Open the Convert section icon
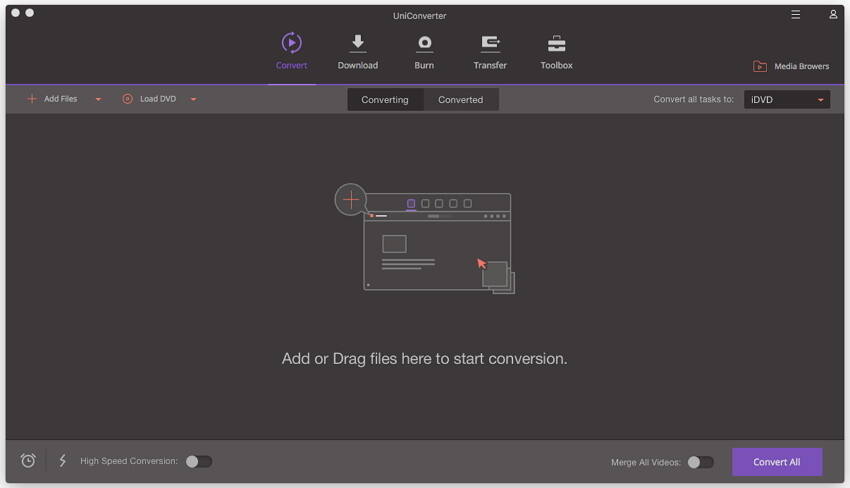The height and width of the screenshot is (488, 850). 292,43
